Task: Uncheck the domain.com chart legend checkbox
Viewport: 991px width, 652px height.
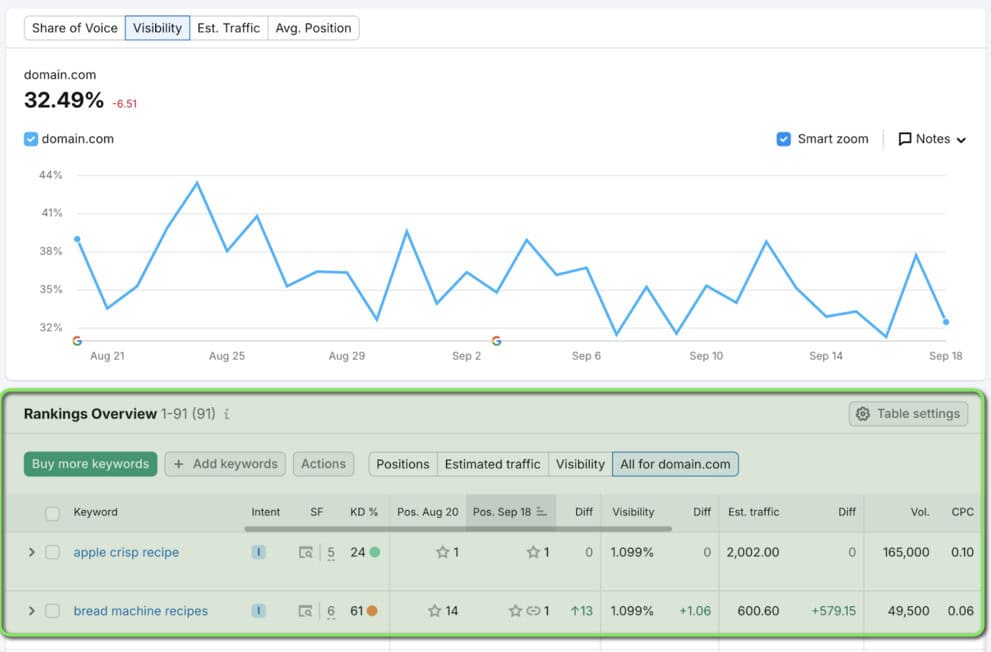Action: (x=30, y=139)
